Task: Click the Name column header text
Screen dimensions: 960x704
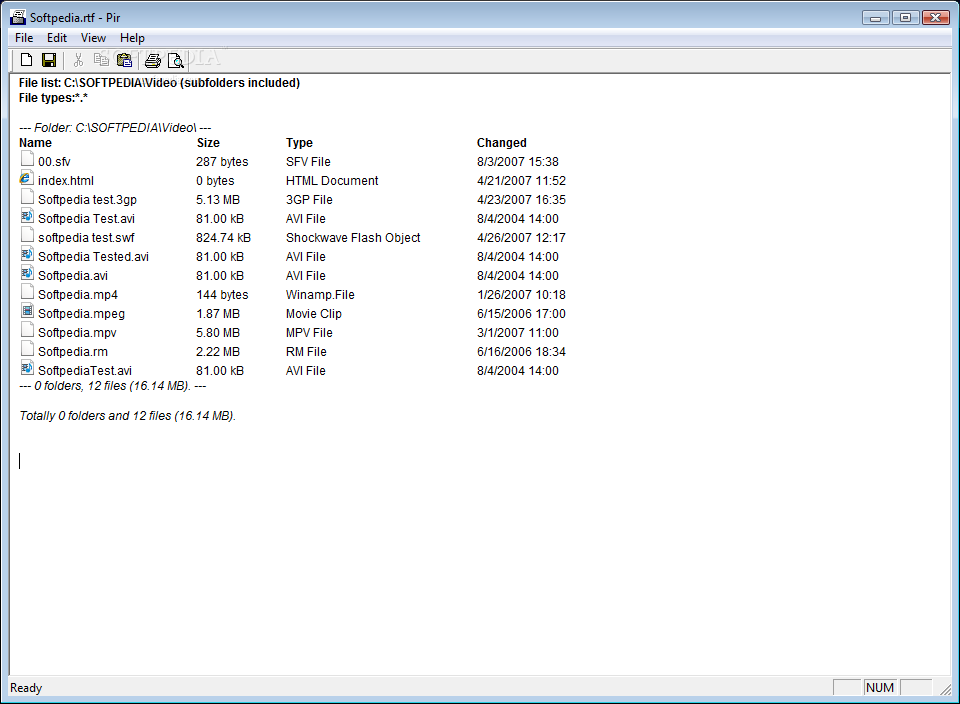Action: click(36, 143)
